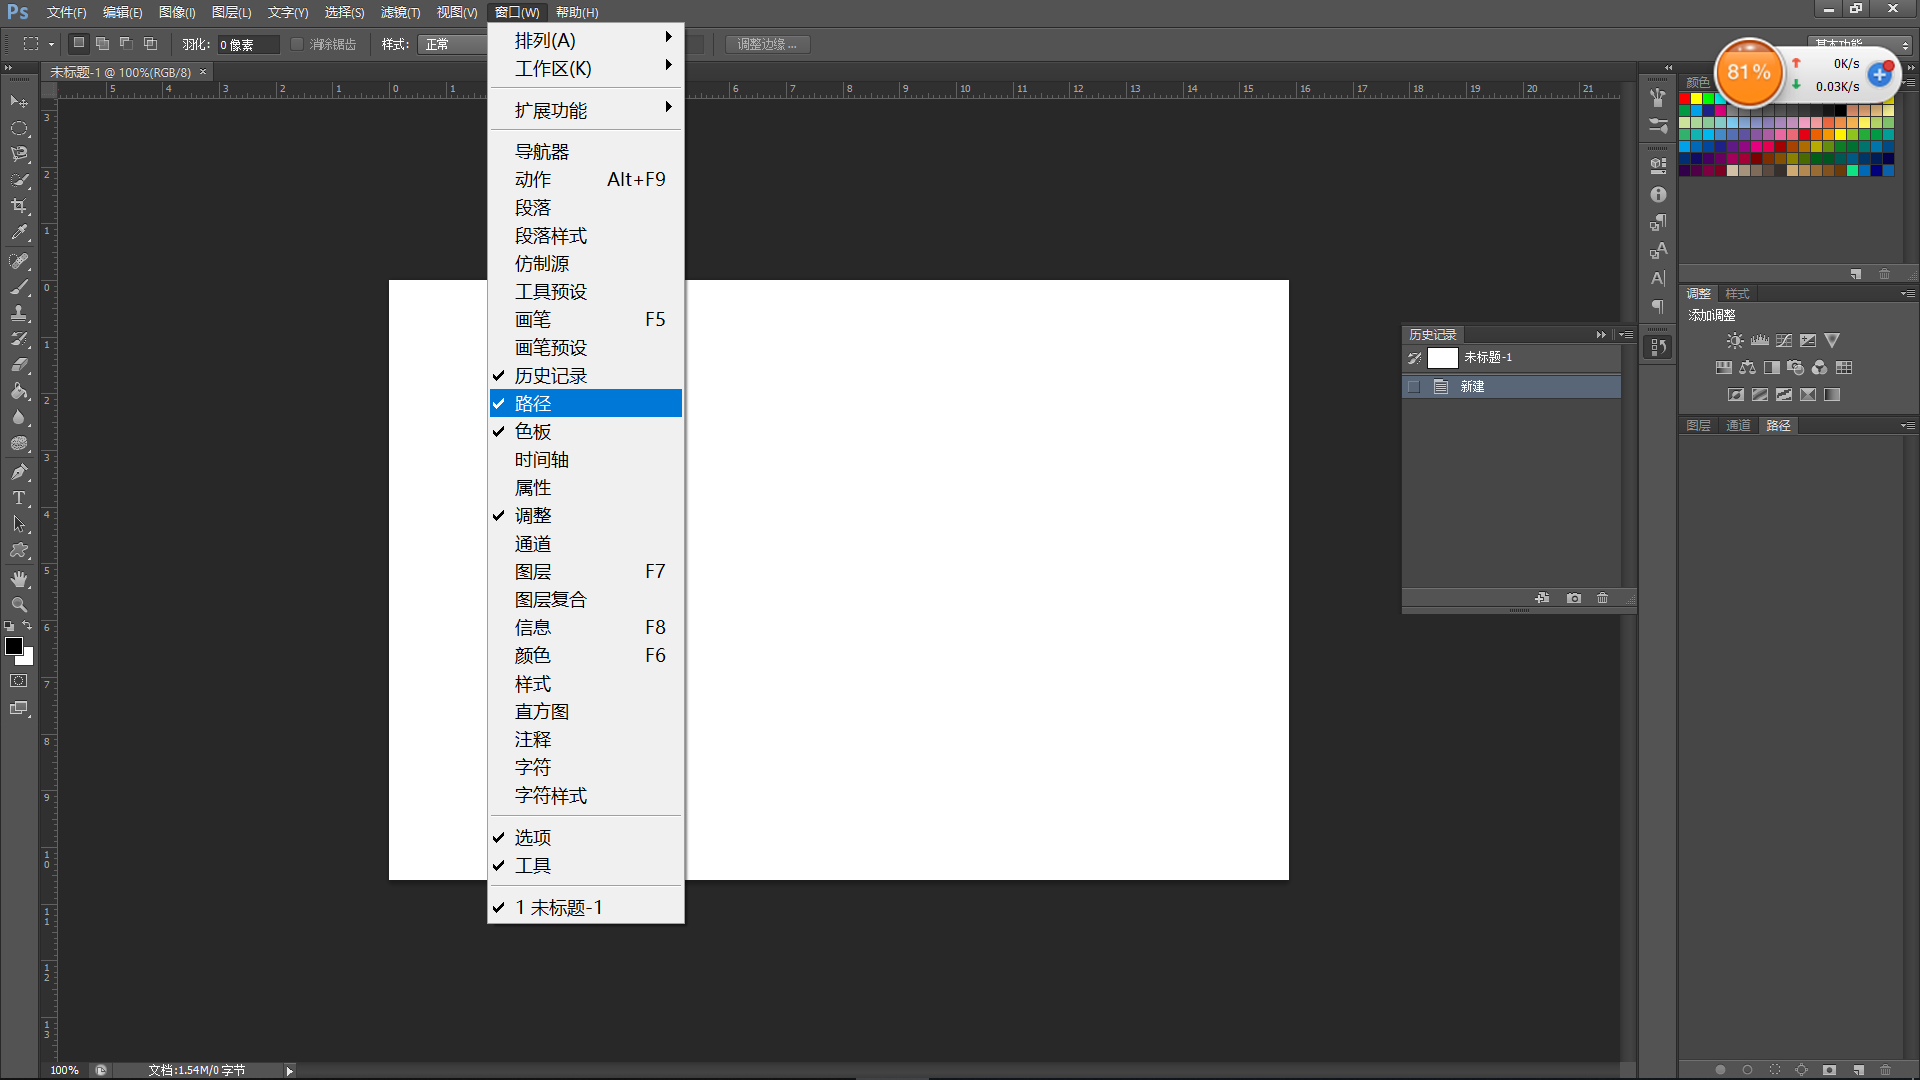Viewport: 1920px width, 1080px height.
Task: Toggle the checked 色板 menu entry
Action: (533, 432)
